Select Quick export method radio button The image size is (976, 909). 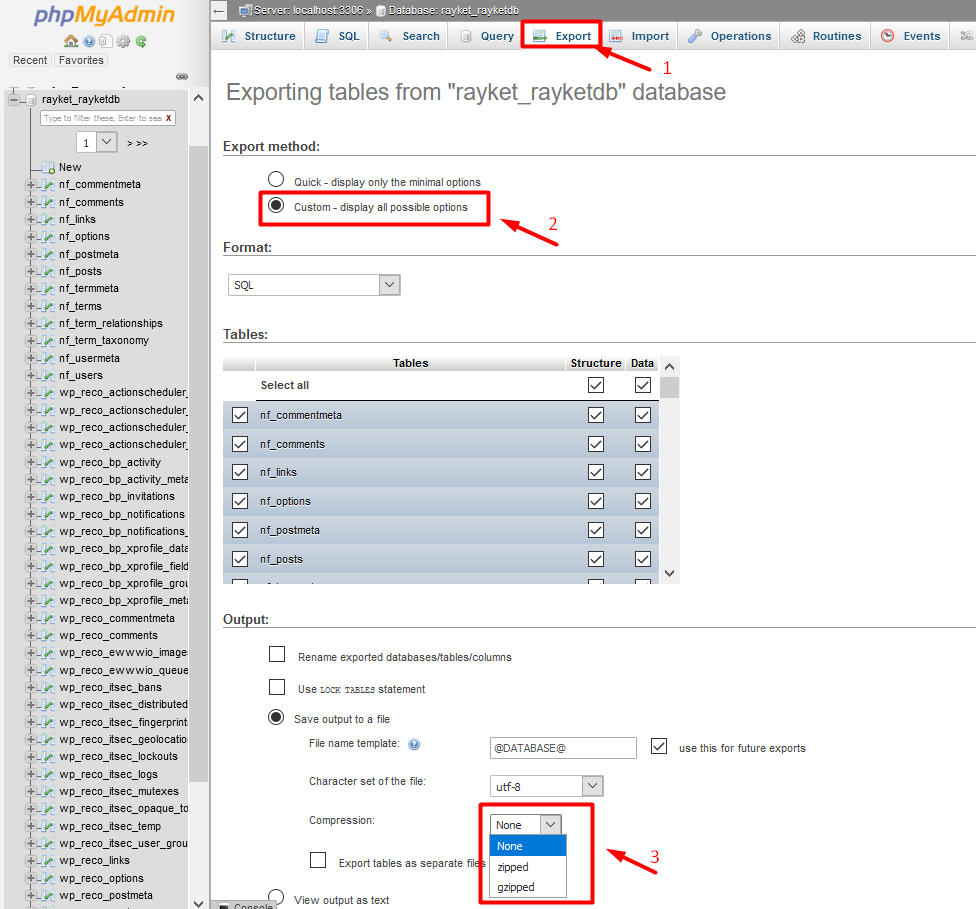(276, 180)
